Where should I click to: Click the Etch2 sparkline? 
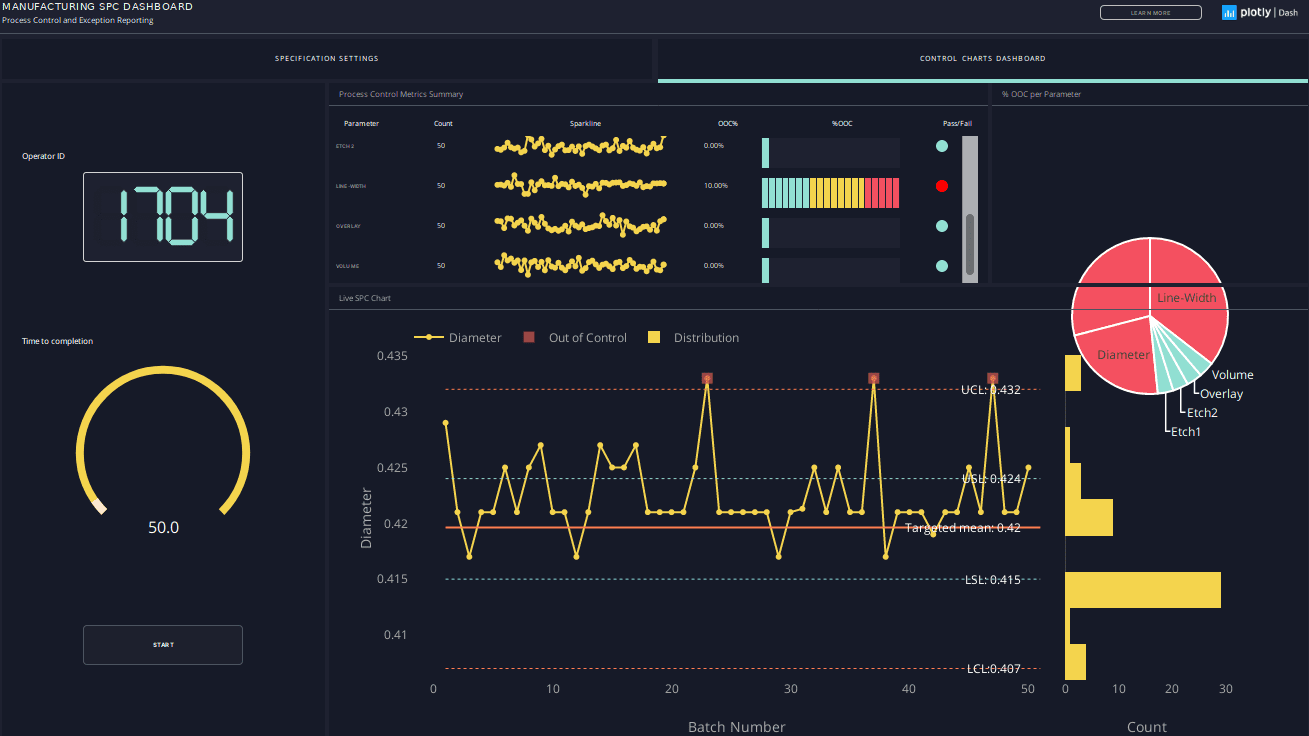click(580, 146)
